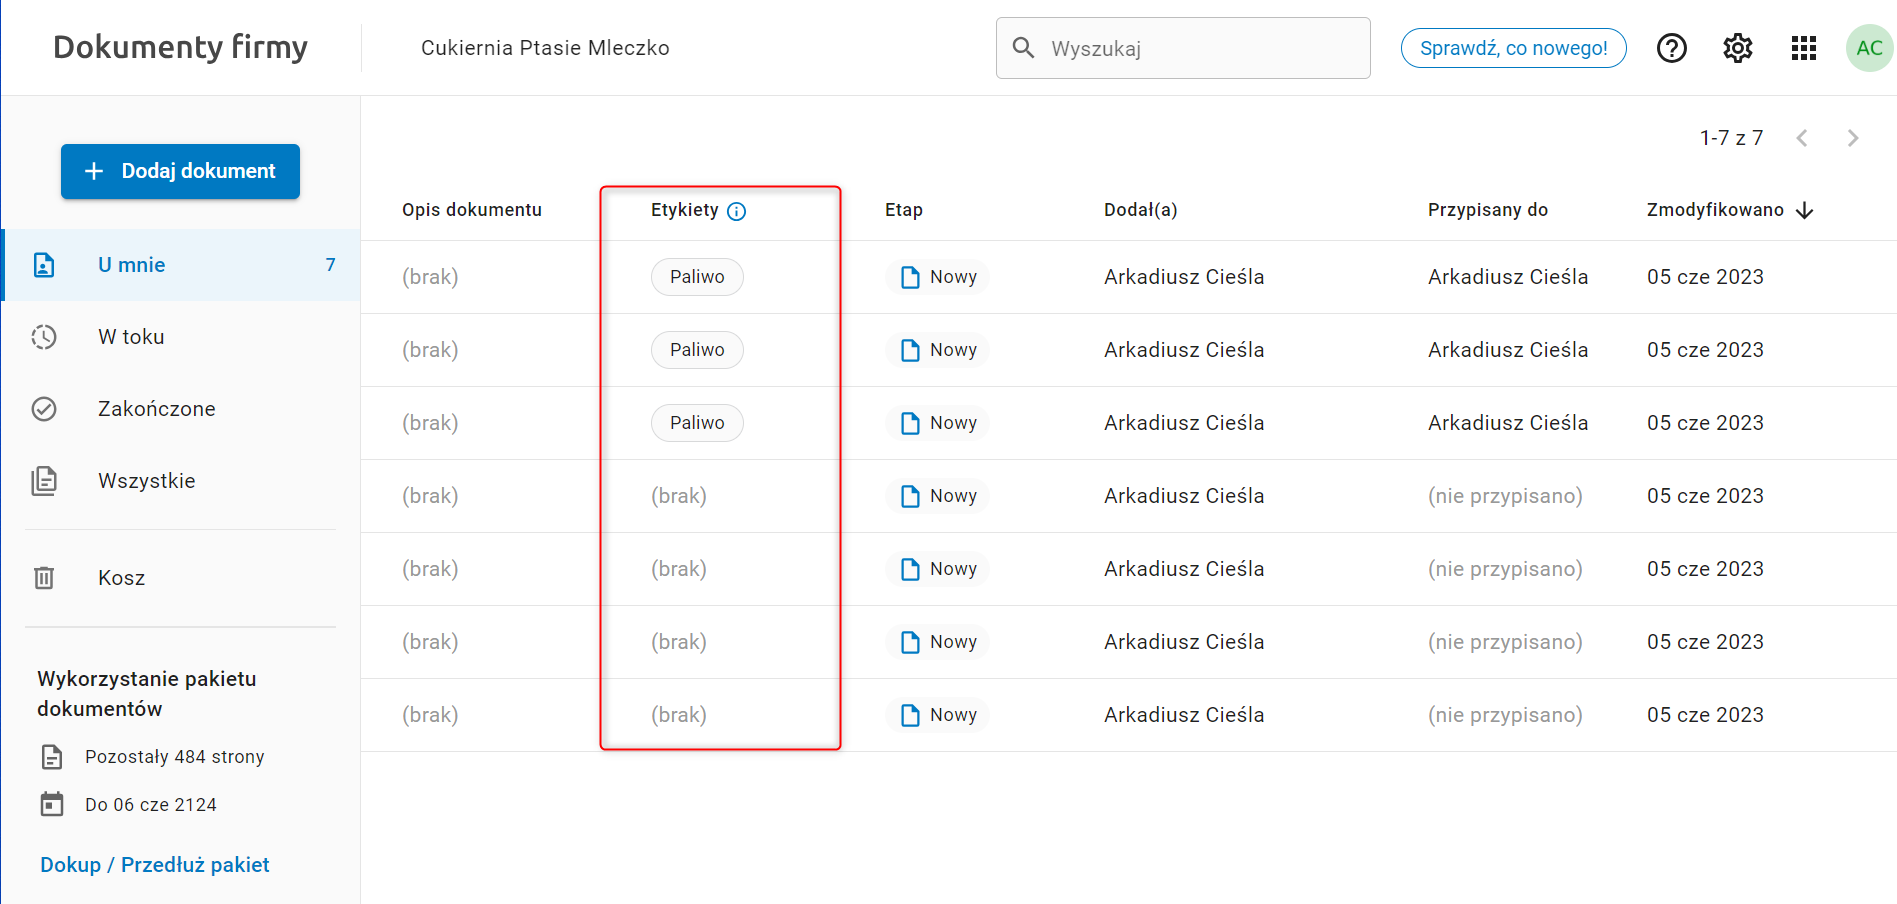Click the Pozostały 484 strony page icon
The height and width of the screenshot is (904, 1897).
click(x=52, y=757)
